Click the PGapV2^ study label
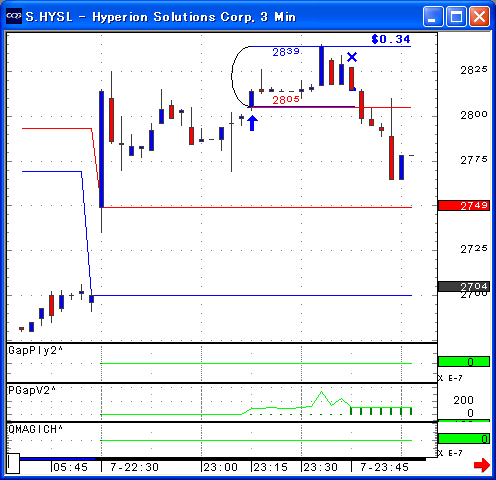This screenshot has height=480, width=496. [32, 390]
